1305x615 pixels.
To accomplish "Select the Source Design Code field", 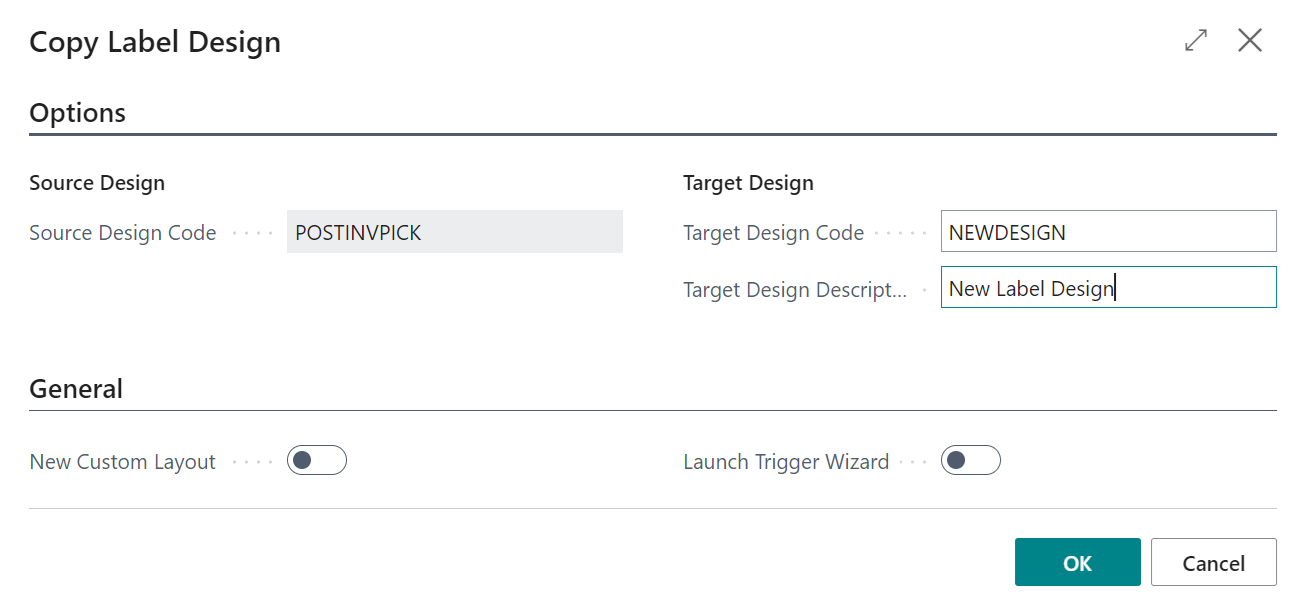I will tap(454, 231).
